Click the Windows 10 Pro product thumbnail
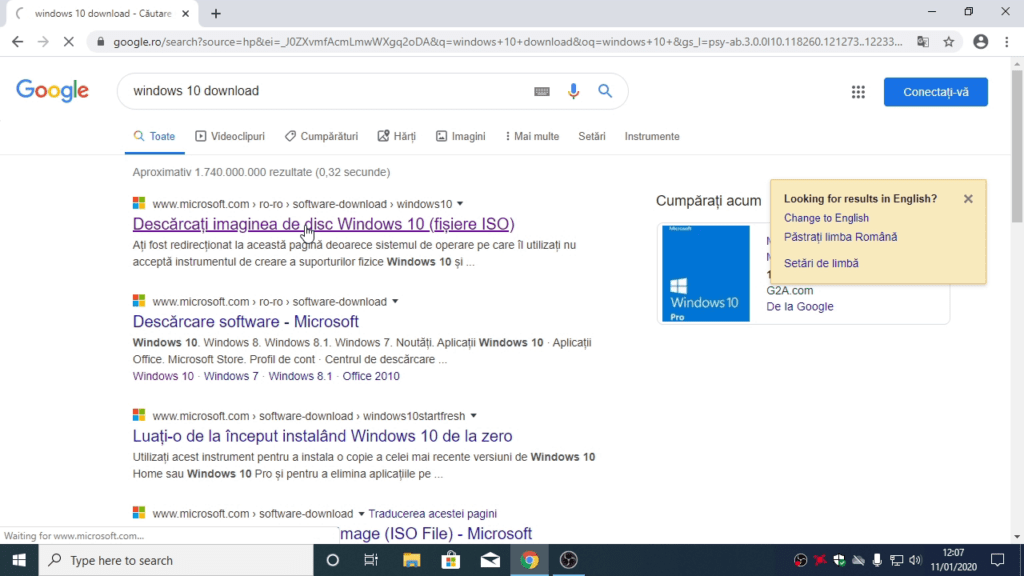This screenshot has height=576, width=1024. pyautogui.click(x=705, y=274)
